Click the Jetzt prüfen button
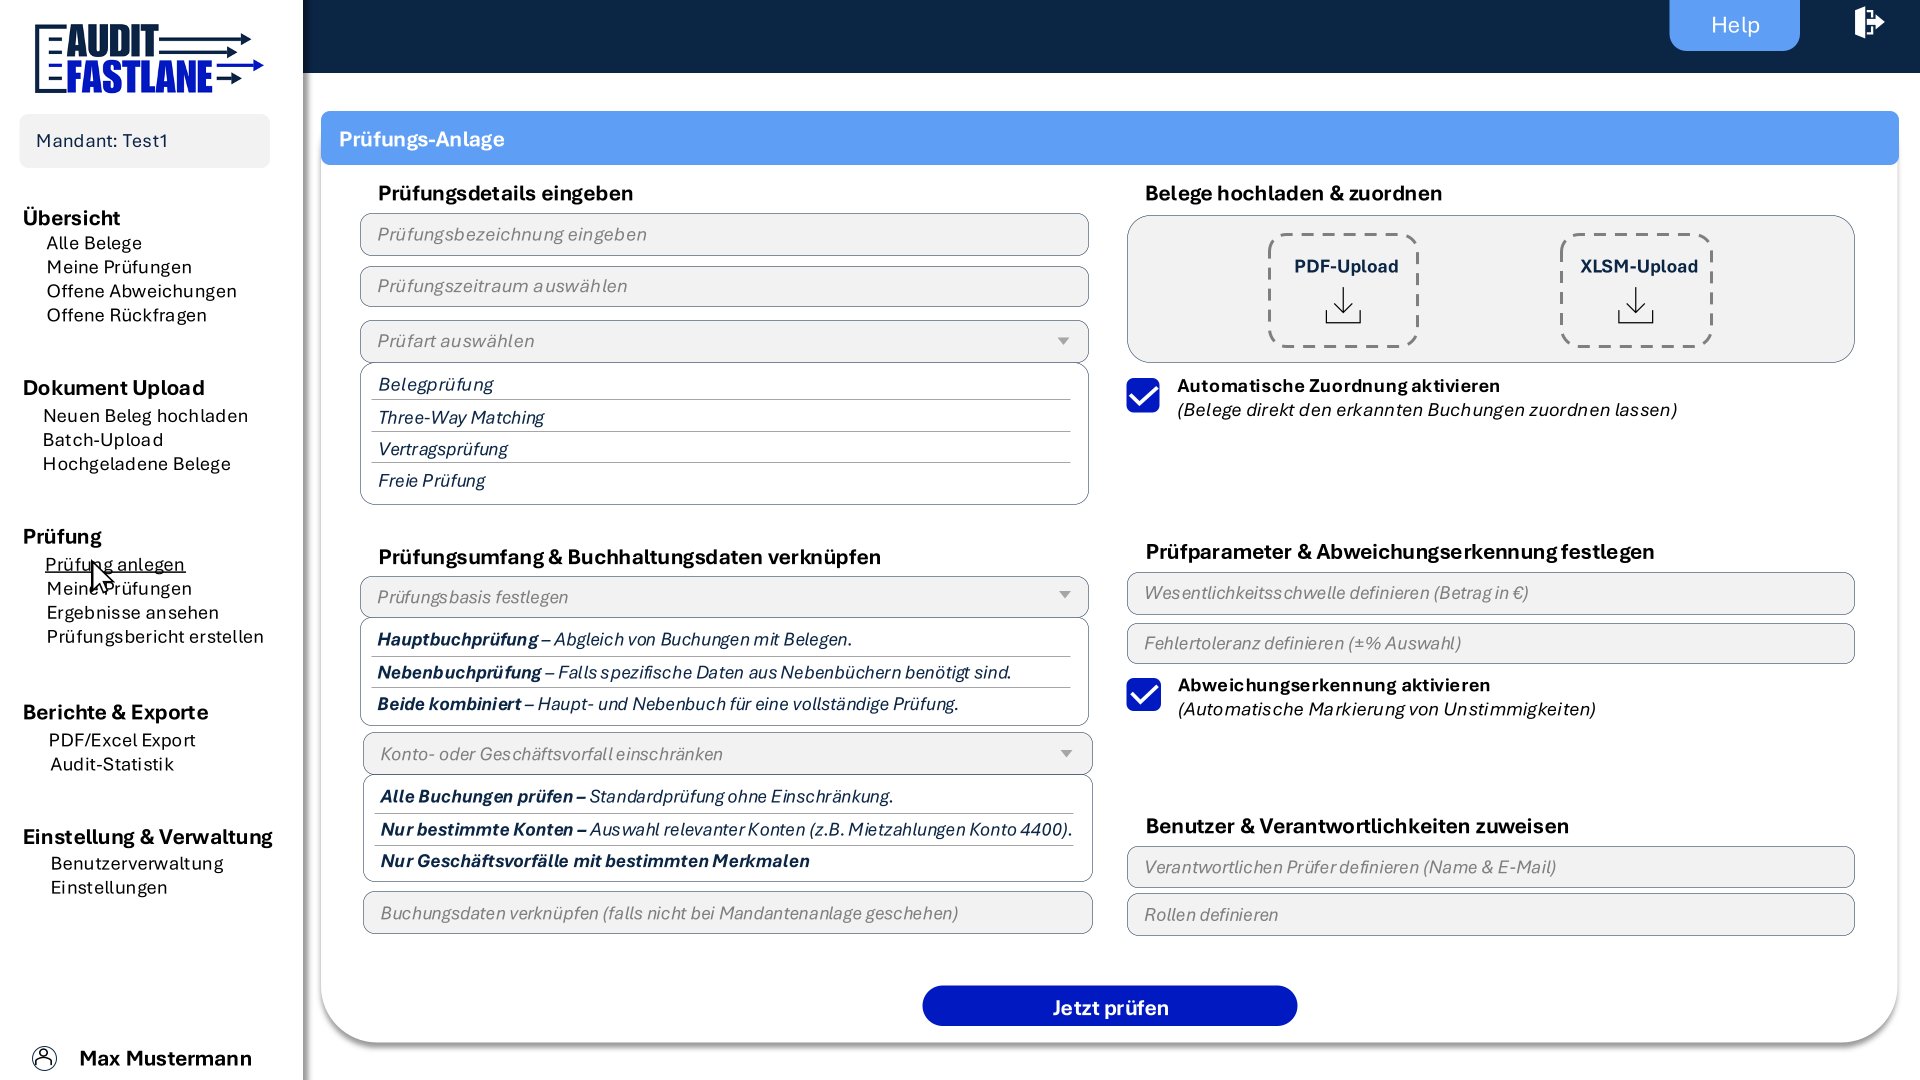This screenshot has width=1920, height=1080. [x=1109, y=1006]
